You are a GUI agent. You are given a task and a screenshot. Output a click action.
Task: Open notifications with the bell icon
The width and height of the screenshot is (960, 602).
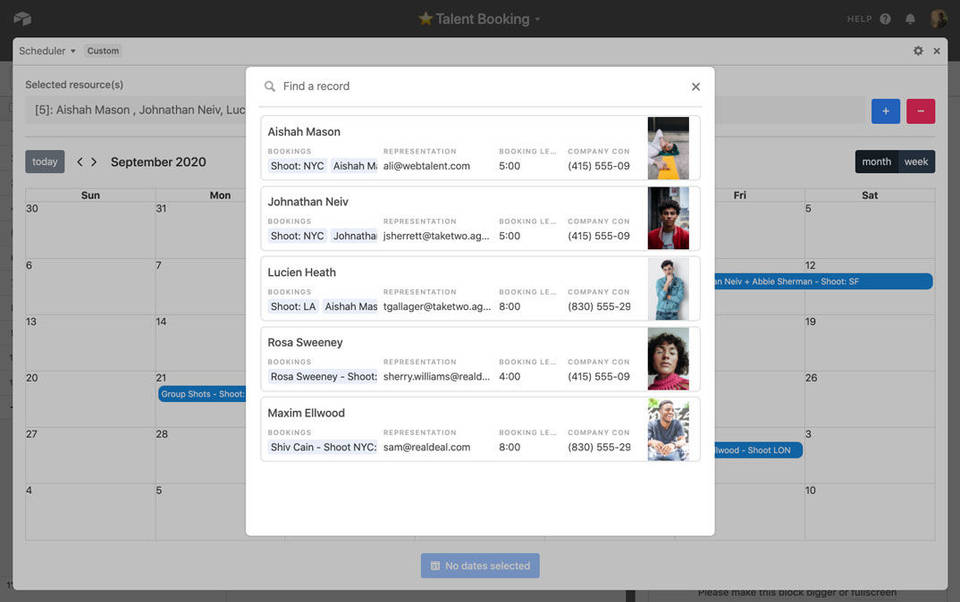[910, 18]
